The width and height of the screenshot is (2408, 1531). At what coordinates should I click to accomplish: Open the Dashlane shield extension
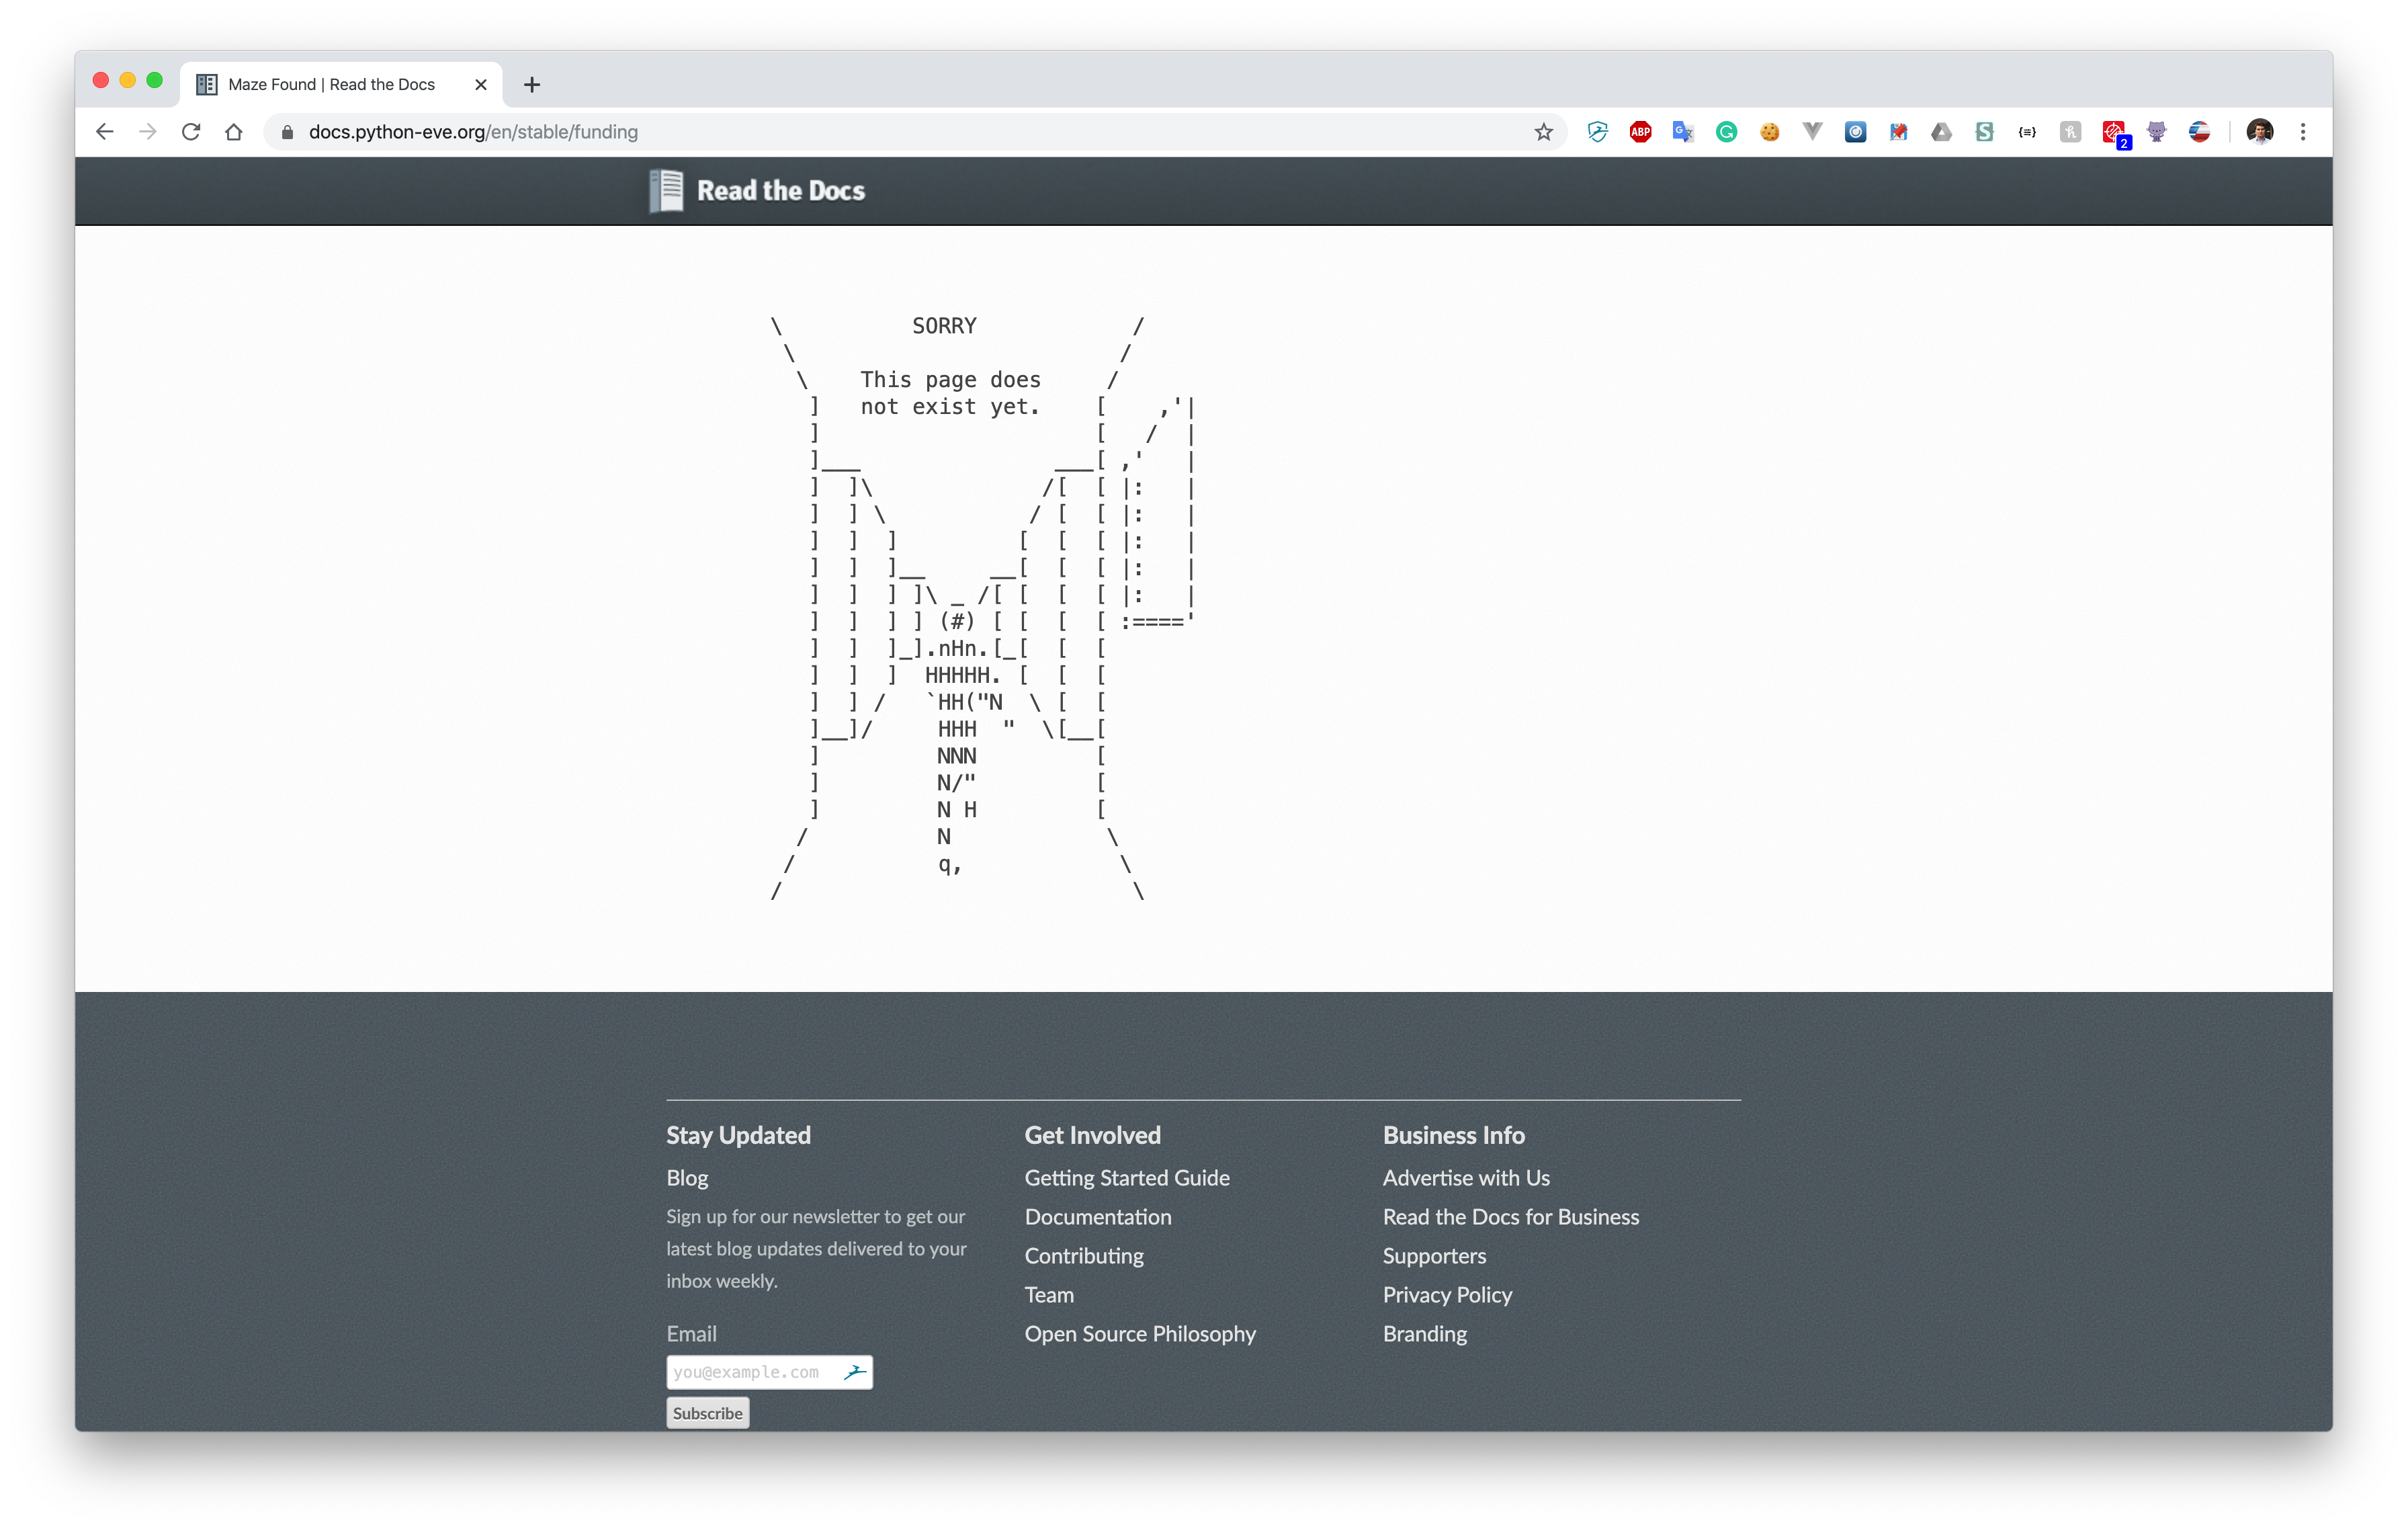[1597, 131]
